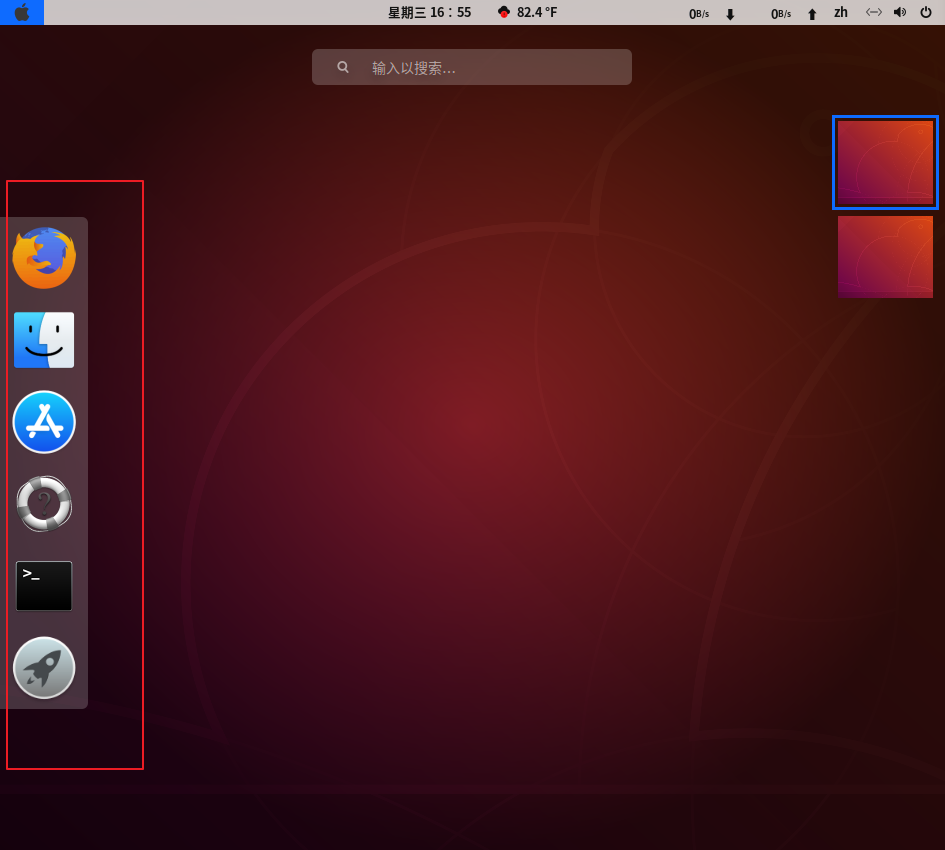Open the power system menu
Image resolution: width=945 pixels, height=850 pixels.
pyautogui.click(x=926, y=13)
